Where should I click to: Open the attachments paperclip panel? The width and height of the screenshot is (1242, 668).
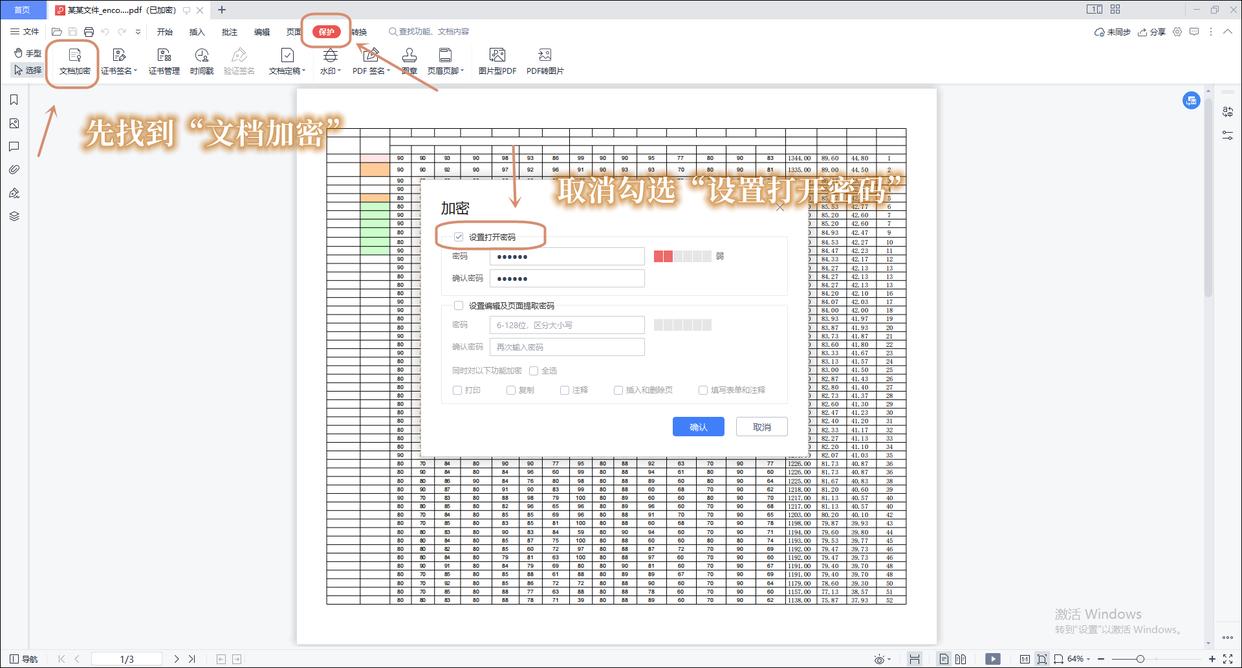point(14,169)
